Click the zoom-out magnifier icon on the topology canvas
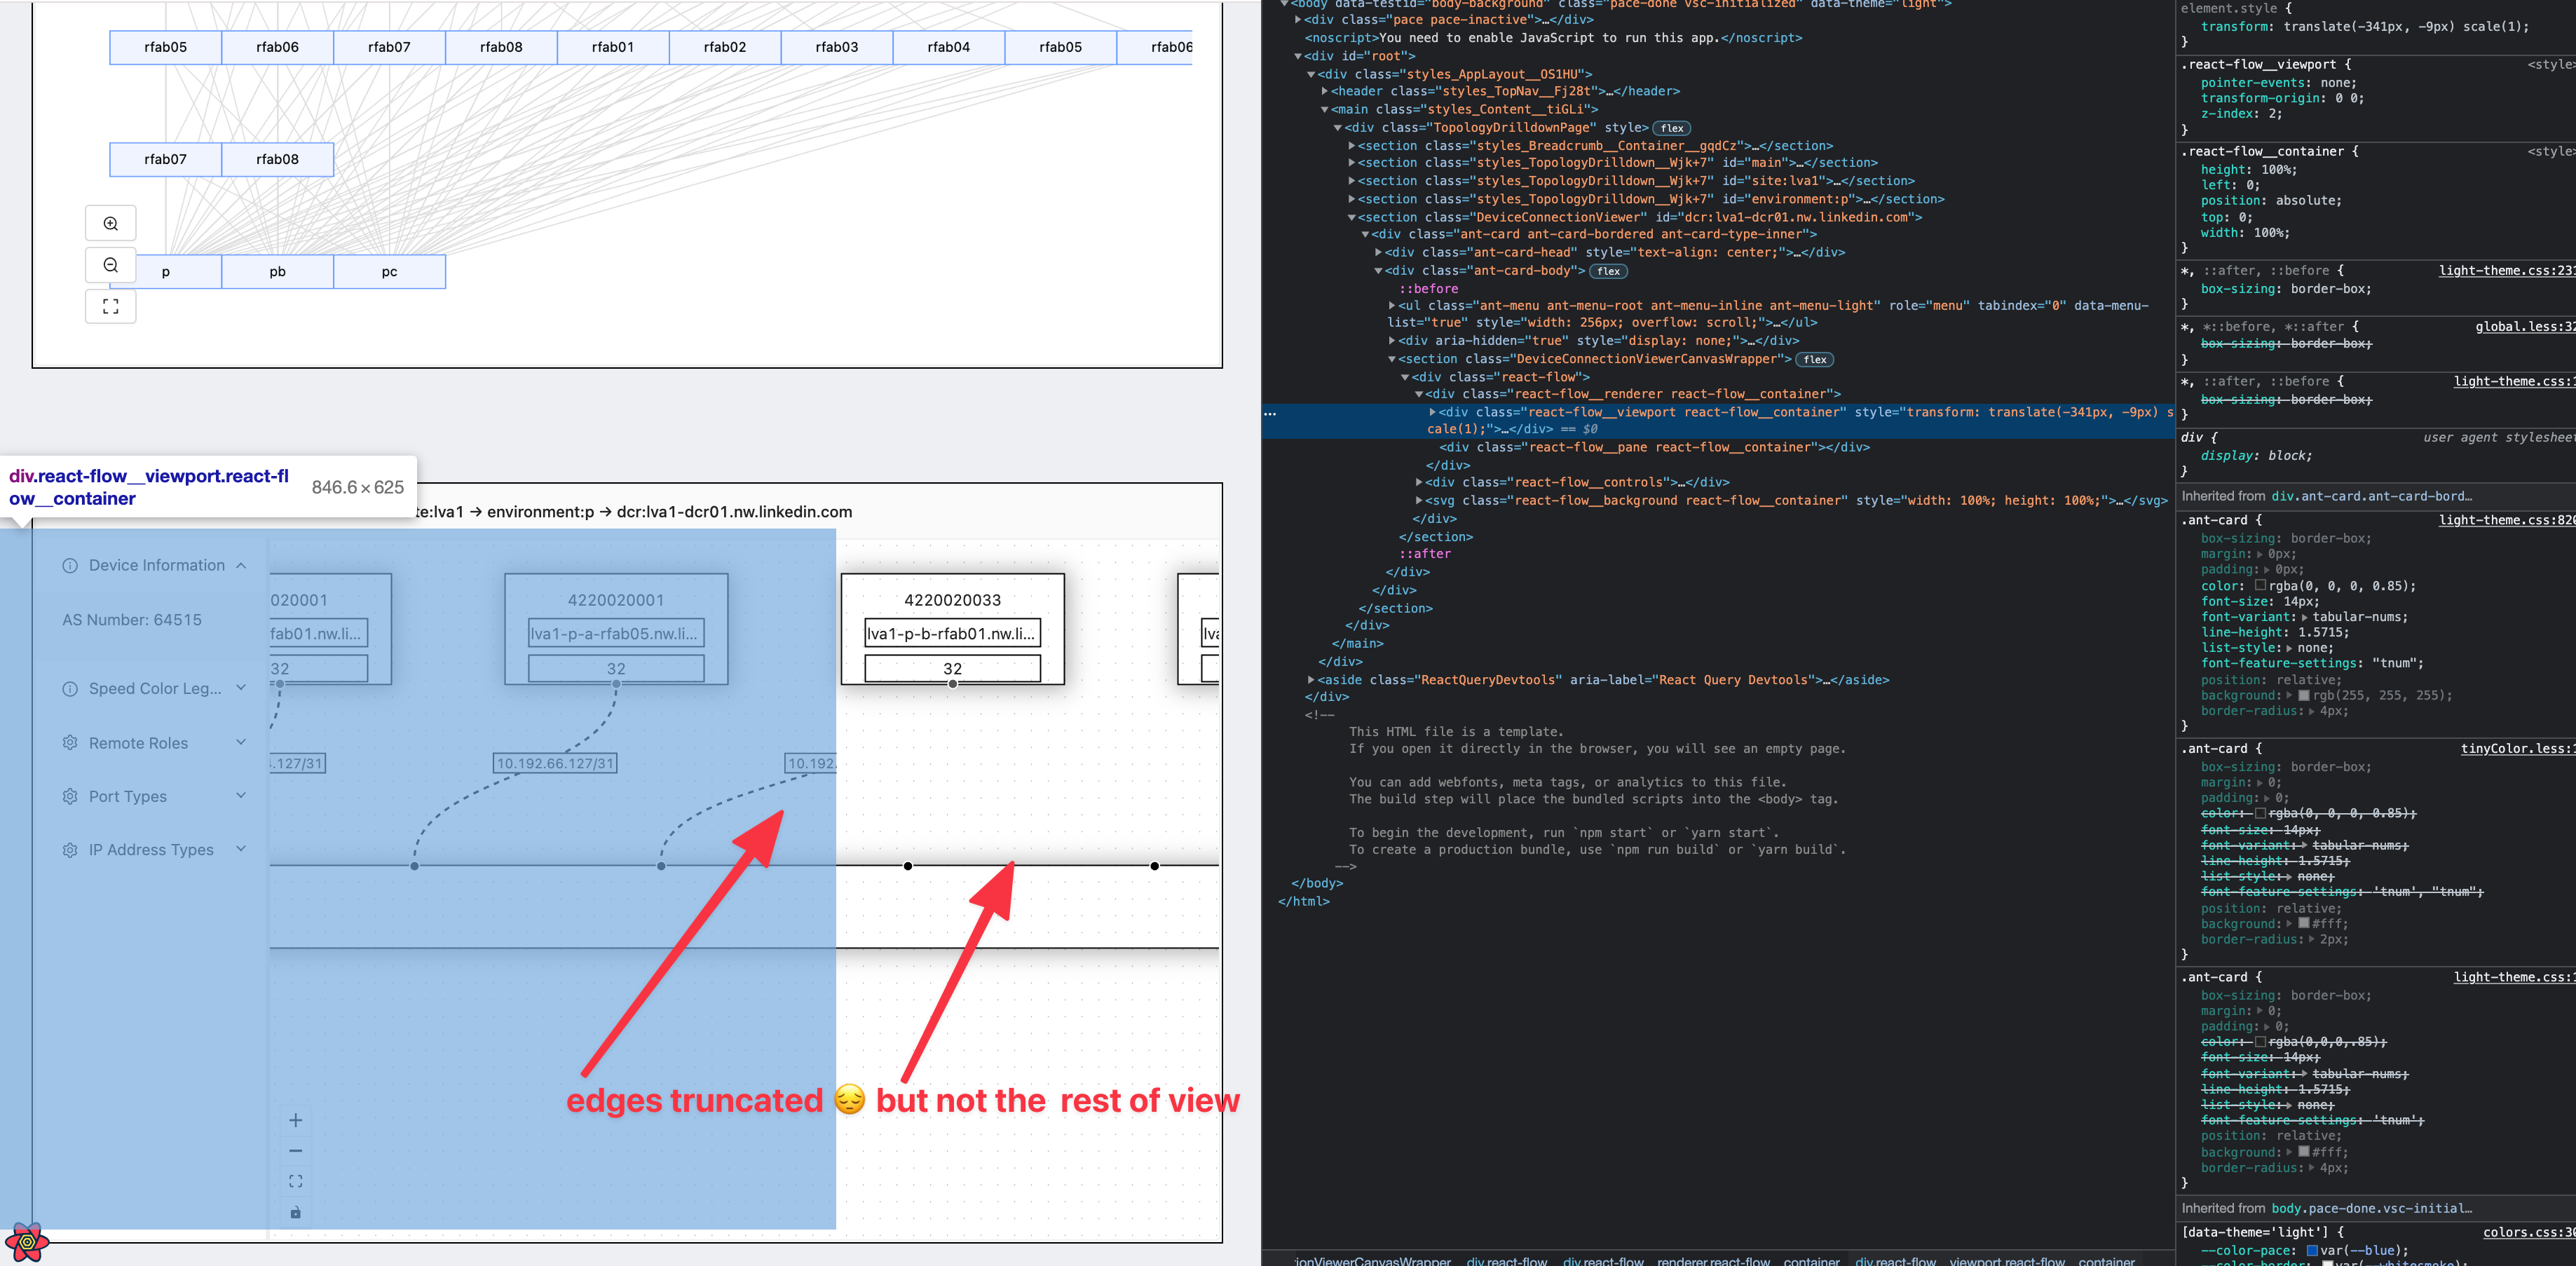This screenshot has height=1266, width=2576. pyautogui.click(x=110, y=265)
